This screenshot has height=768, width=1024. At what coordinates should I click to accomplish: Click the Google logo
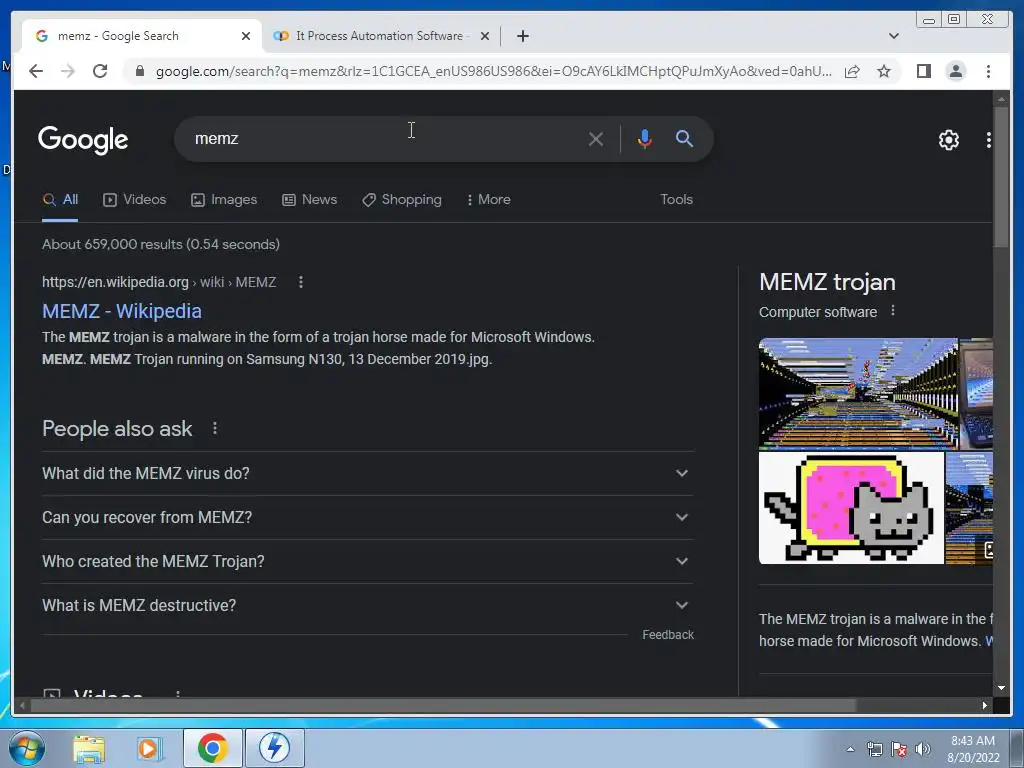pos(83,139)
